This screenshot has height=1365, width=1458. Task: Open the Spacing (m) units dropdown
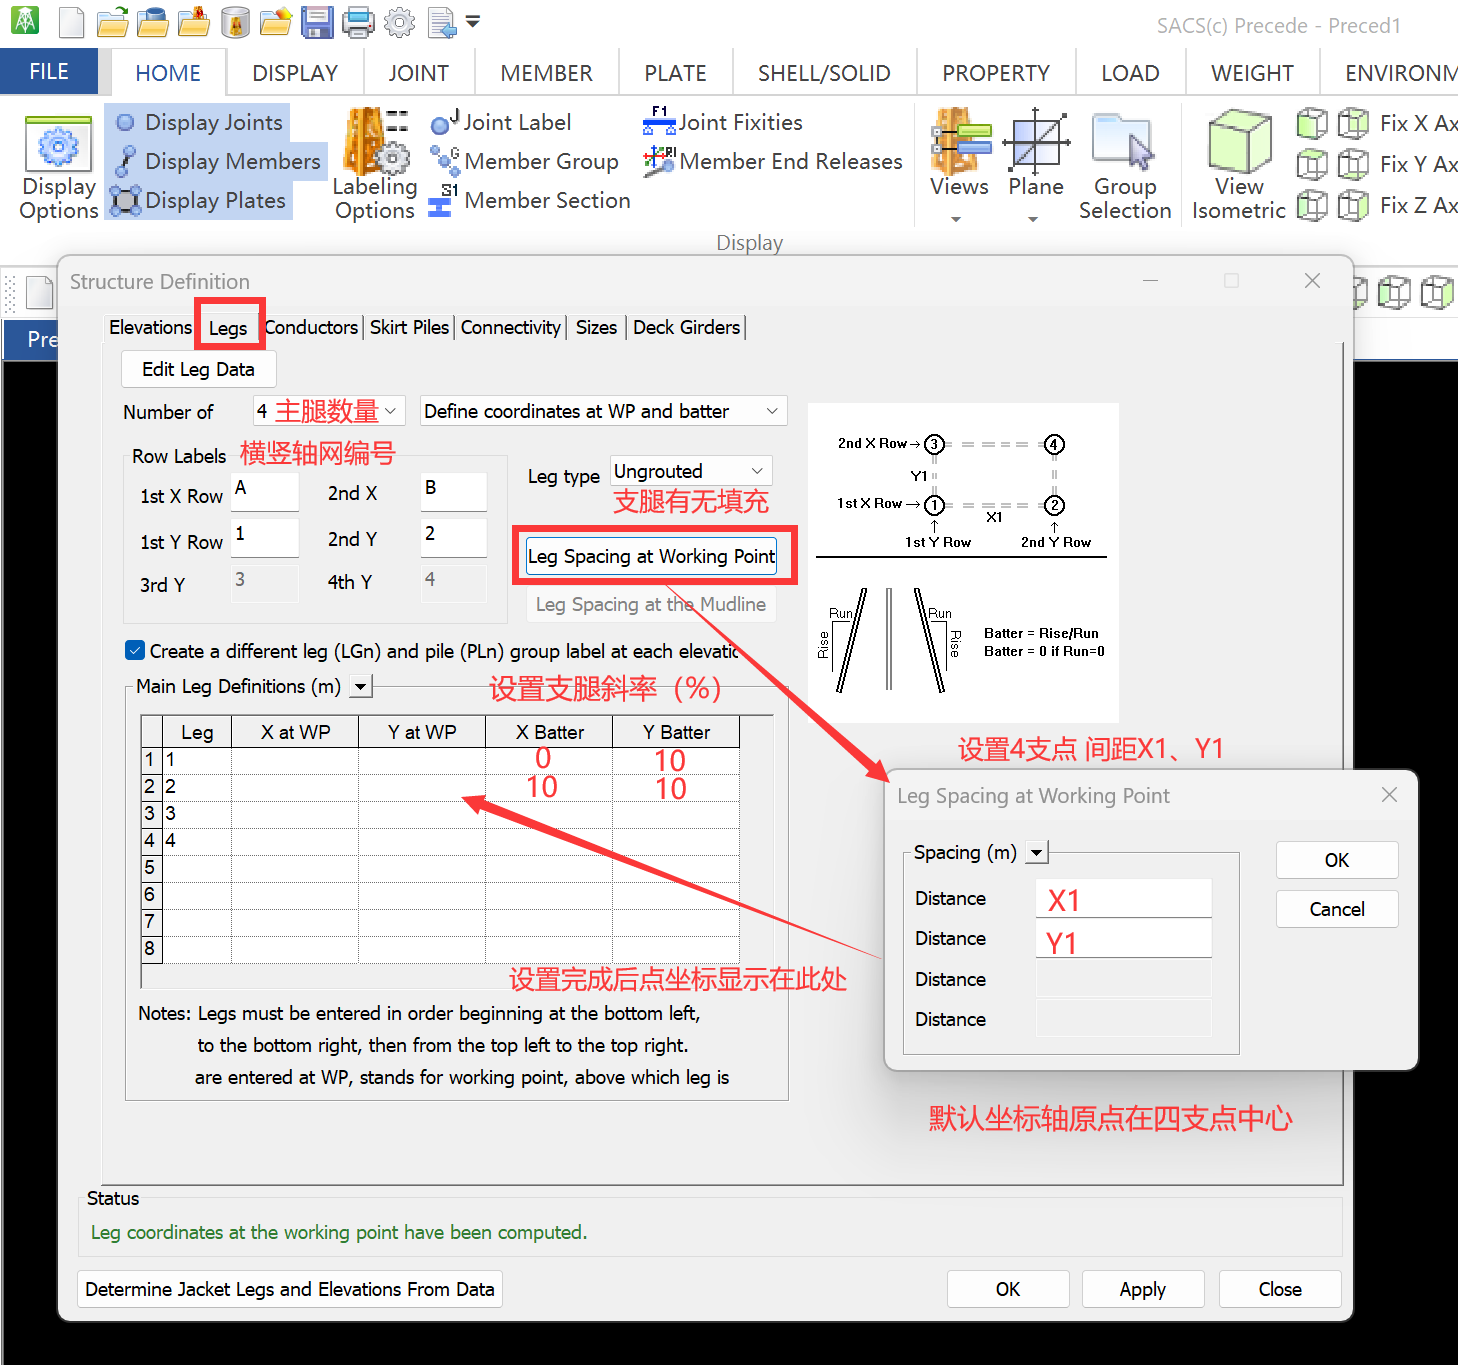tap(1037, 853)
